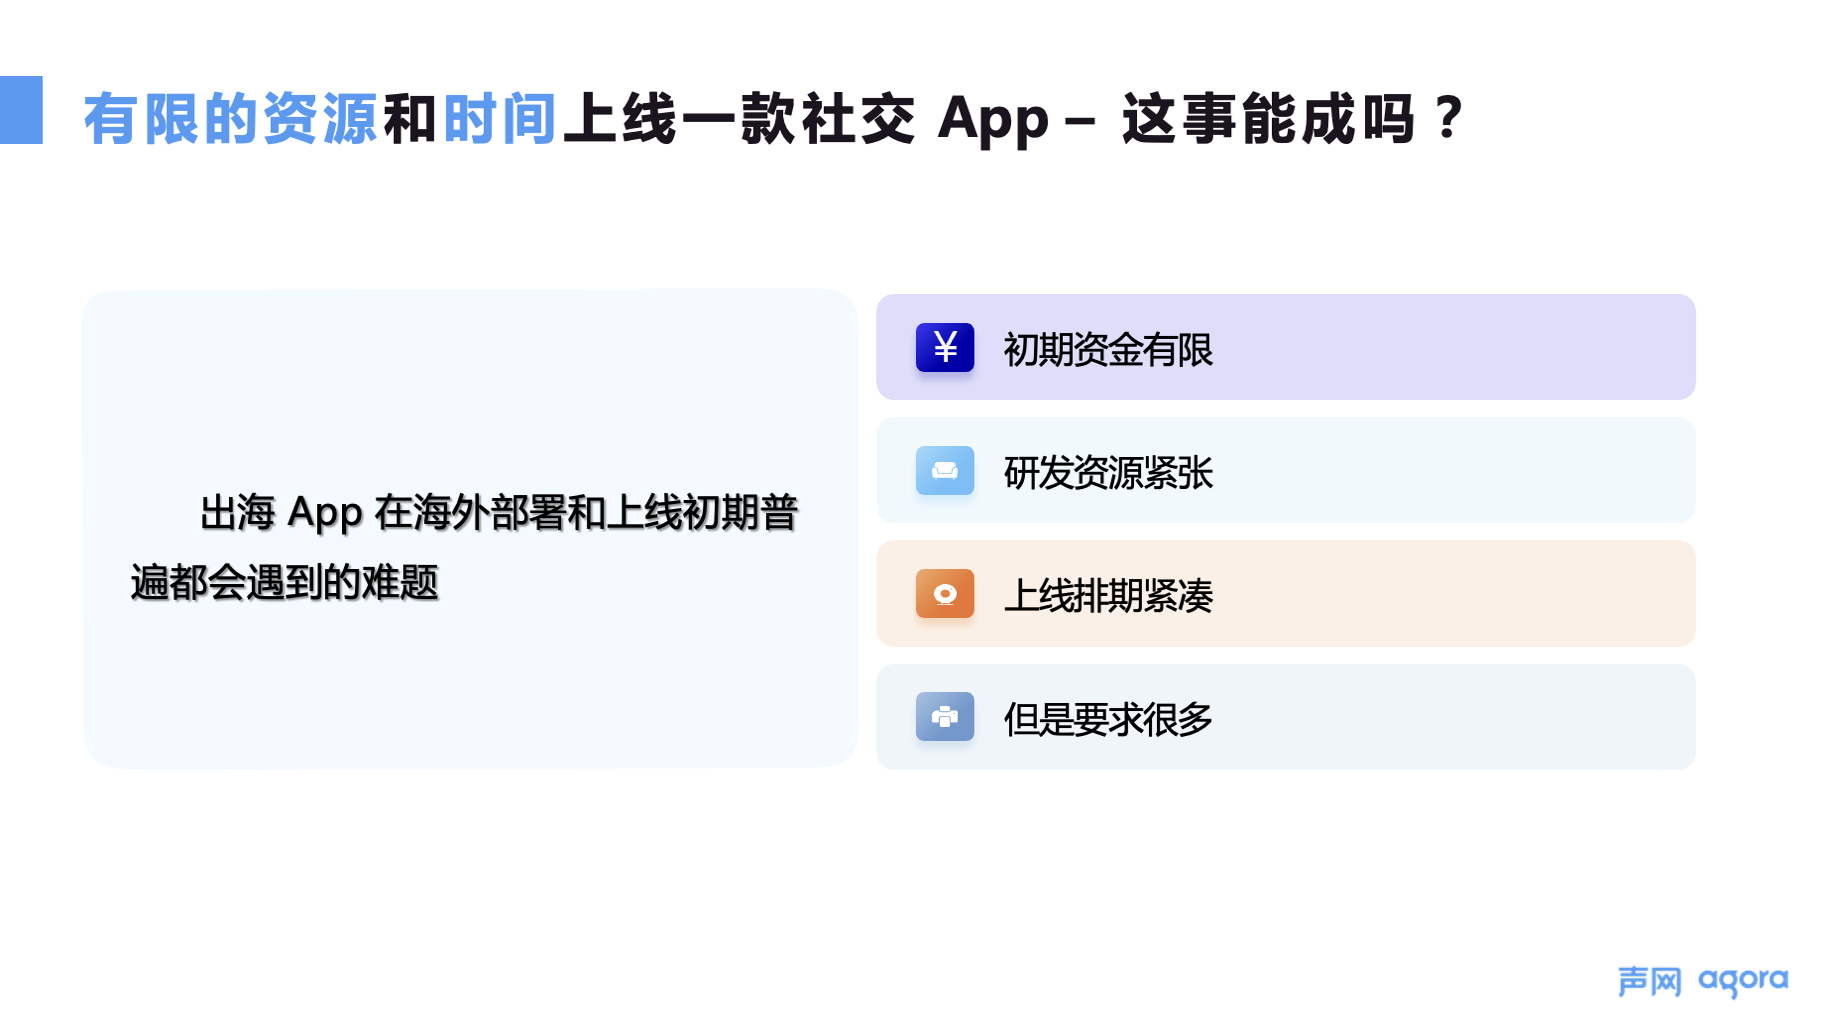
Task: Click the 有限的资源 blue heading text
Action: coord(230,119)
